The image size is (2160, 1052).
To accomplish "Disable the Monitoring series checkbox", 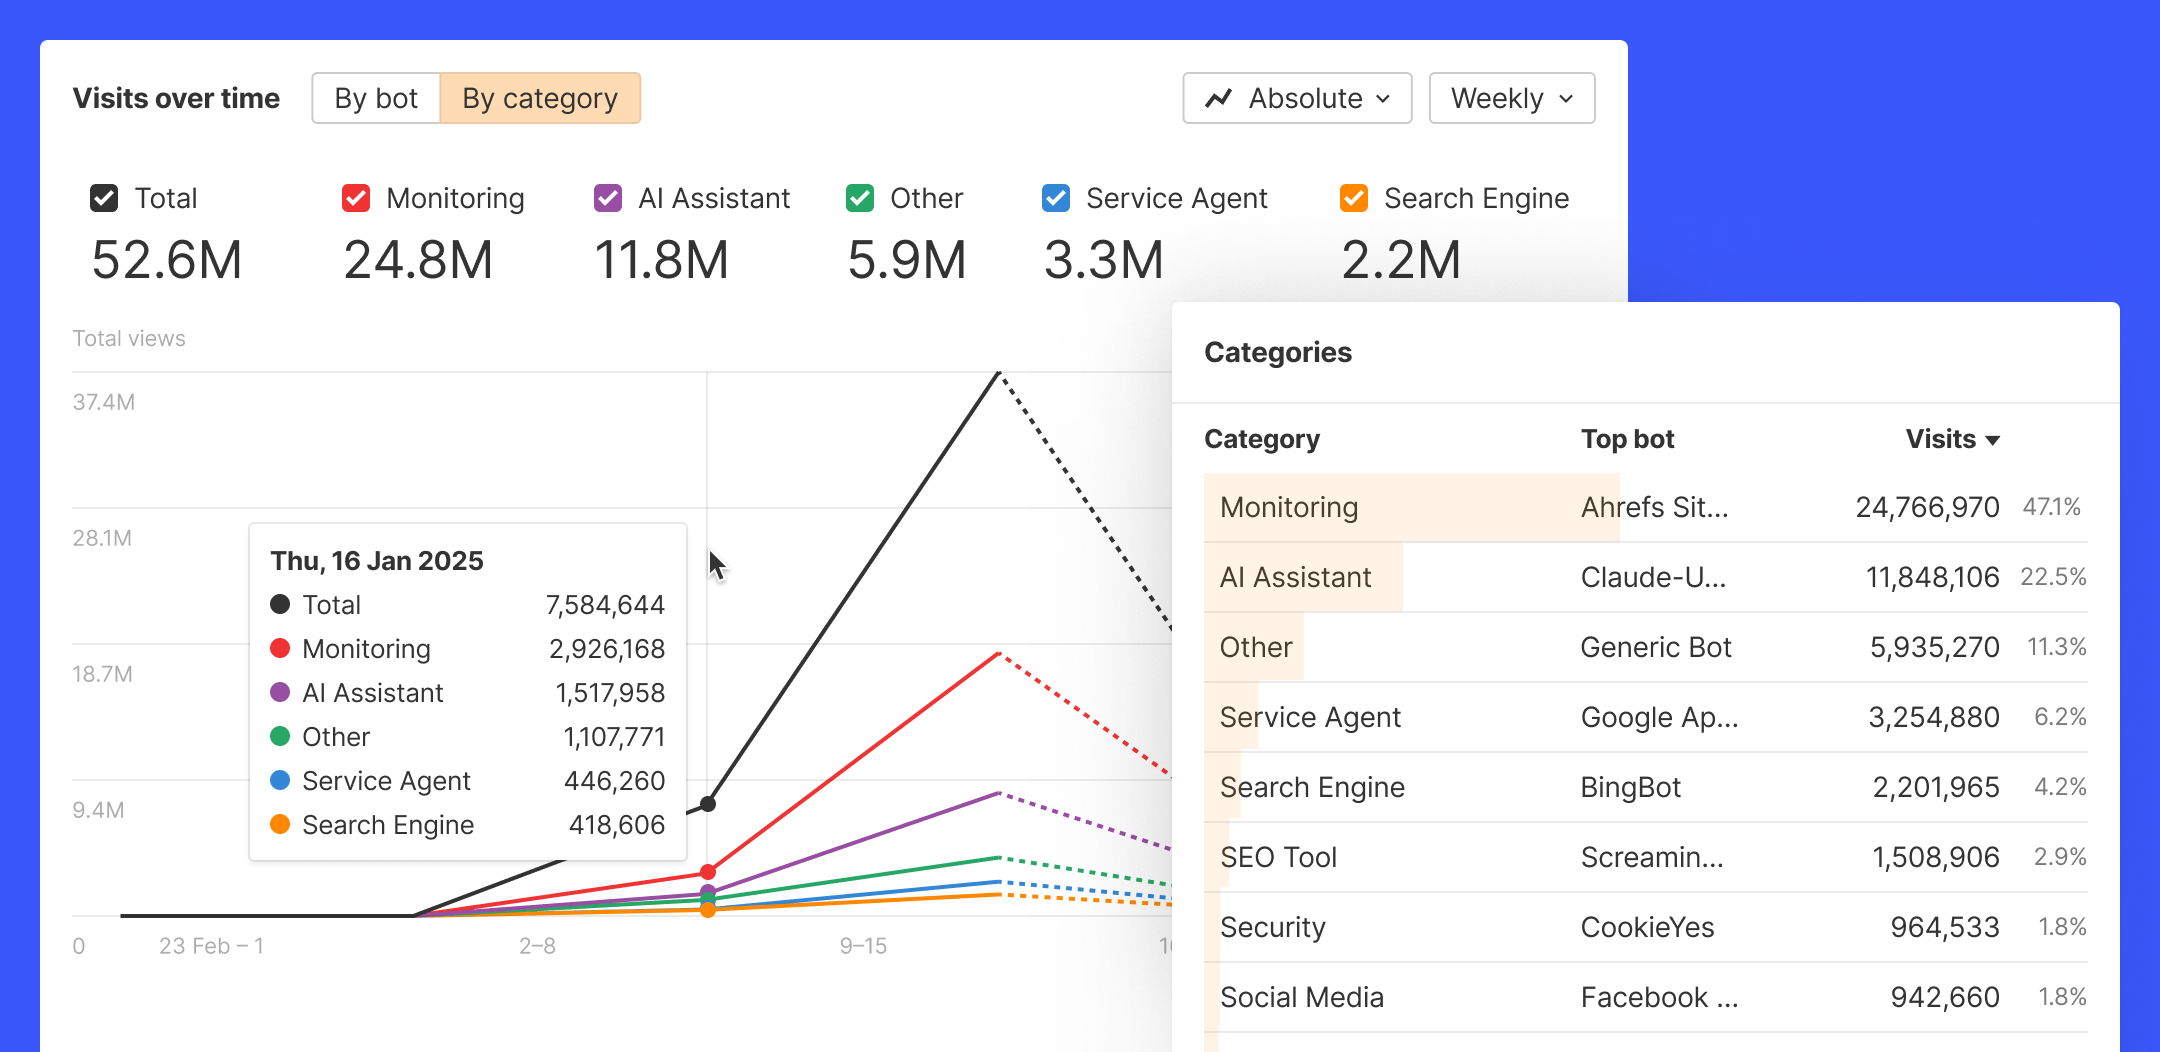I will tap(356, 197).
